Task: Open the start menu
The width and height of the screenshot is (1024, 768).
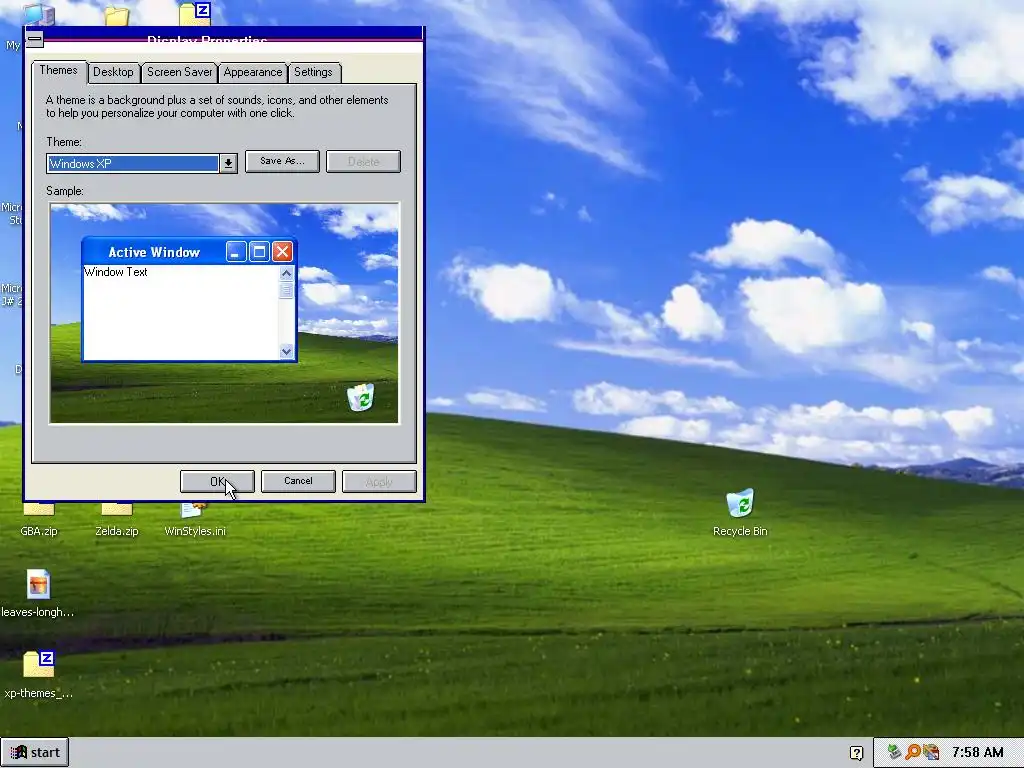Action: click(35, 752)
